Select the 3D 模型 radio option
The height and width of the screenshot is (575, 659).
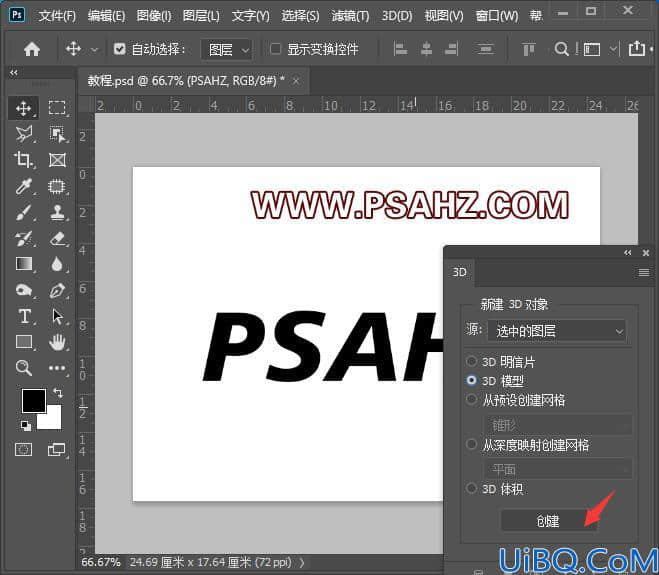pos(472,380)
